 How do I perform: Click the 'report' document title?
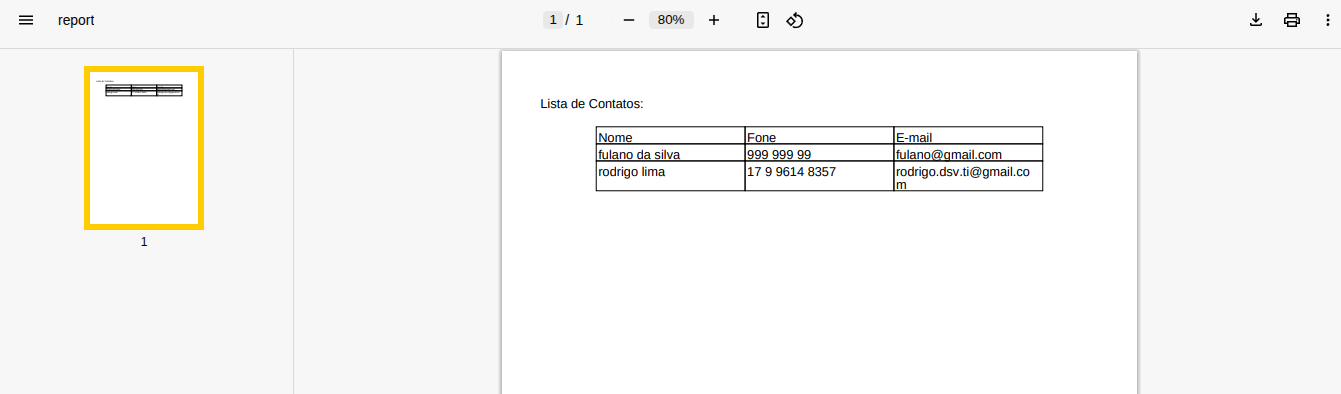pyautogui.click(x=76, y=20)
